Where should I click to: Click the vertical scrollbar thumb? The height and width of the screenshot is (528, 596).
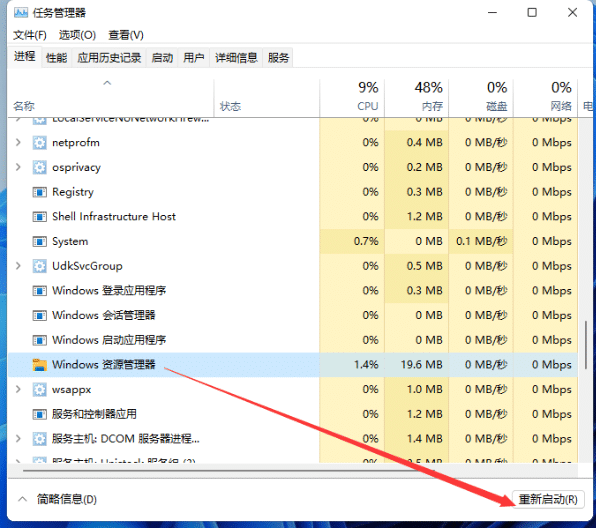tap(586, 345)
